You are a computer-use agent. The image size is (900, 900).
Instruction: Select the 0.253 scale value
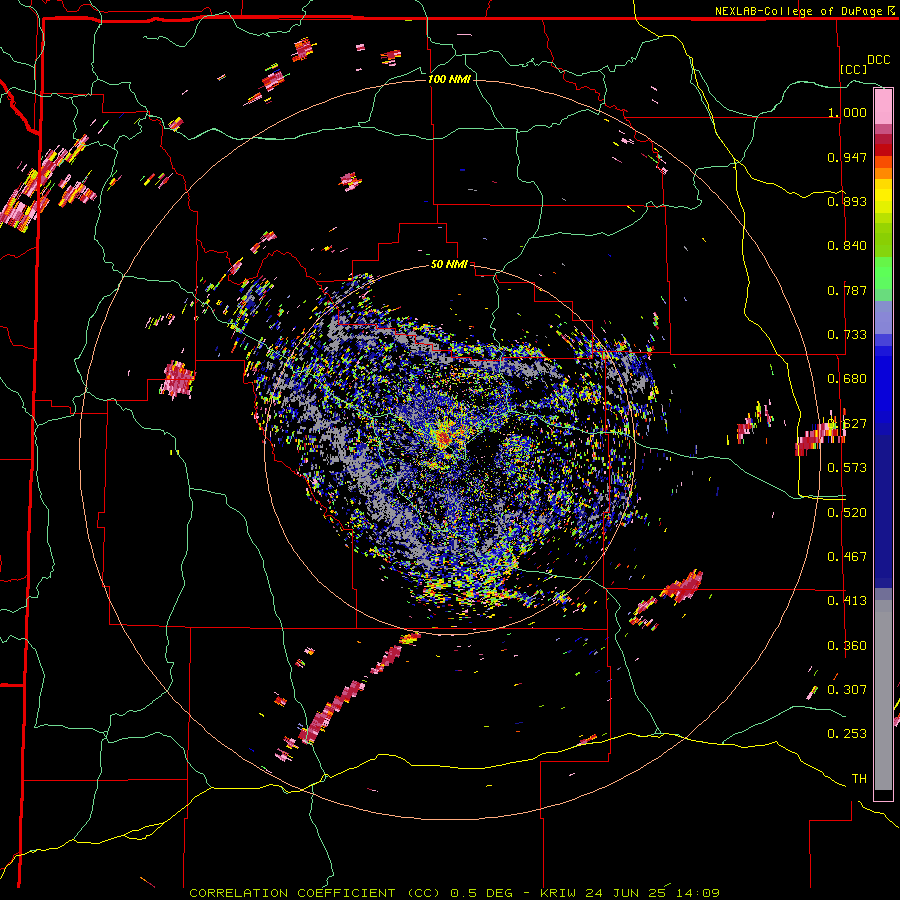click(847, 734)
